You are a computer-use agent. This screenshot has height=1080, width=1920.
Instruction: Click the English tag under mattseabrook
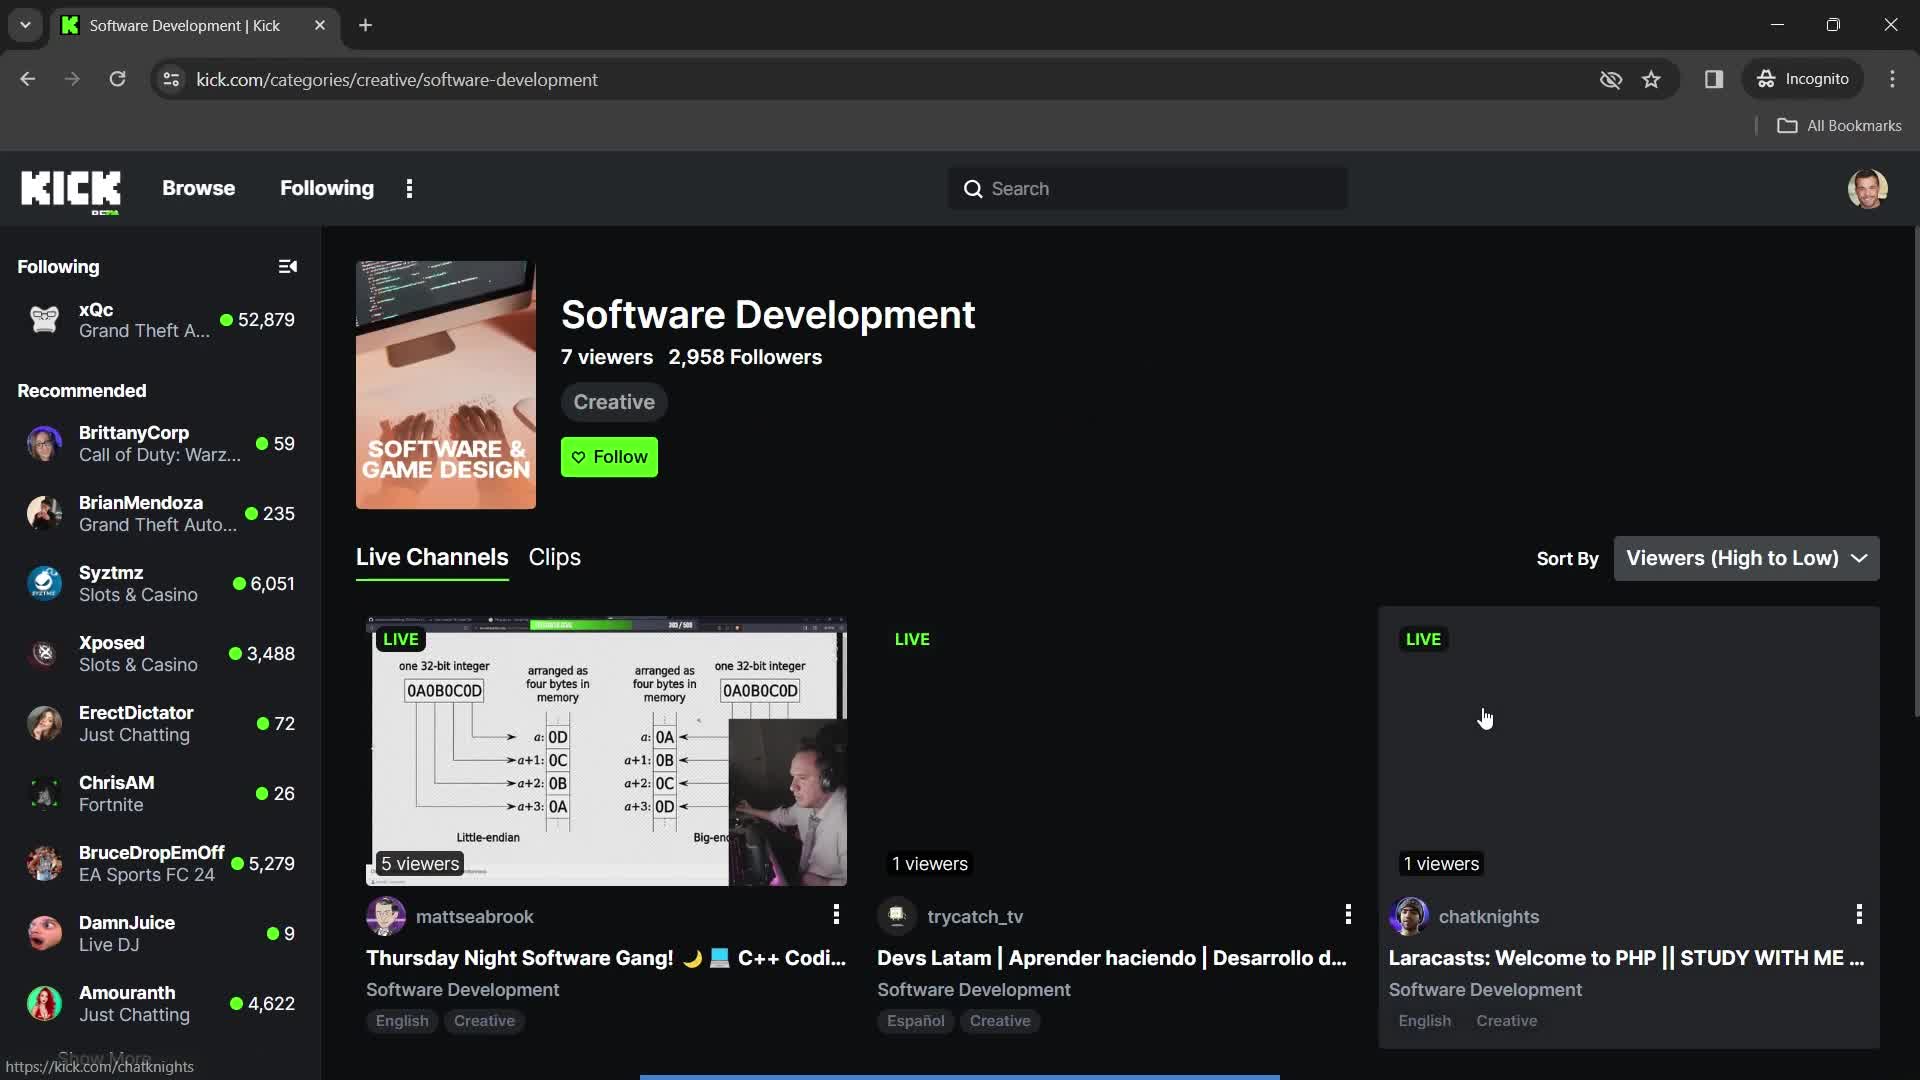coord(402,1021)
